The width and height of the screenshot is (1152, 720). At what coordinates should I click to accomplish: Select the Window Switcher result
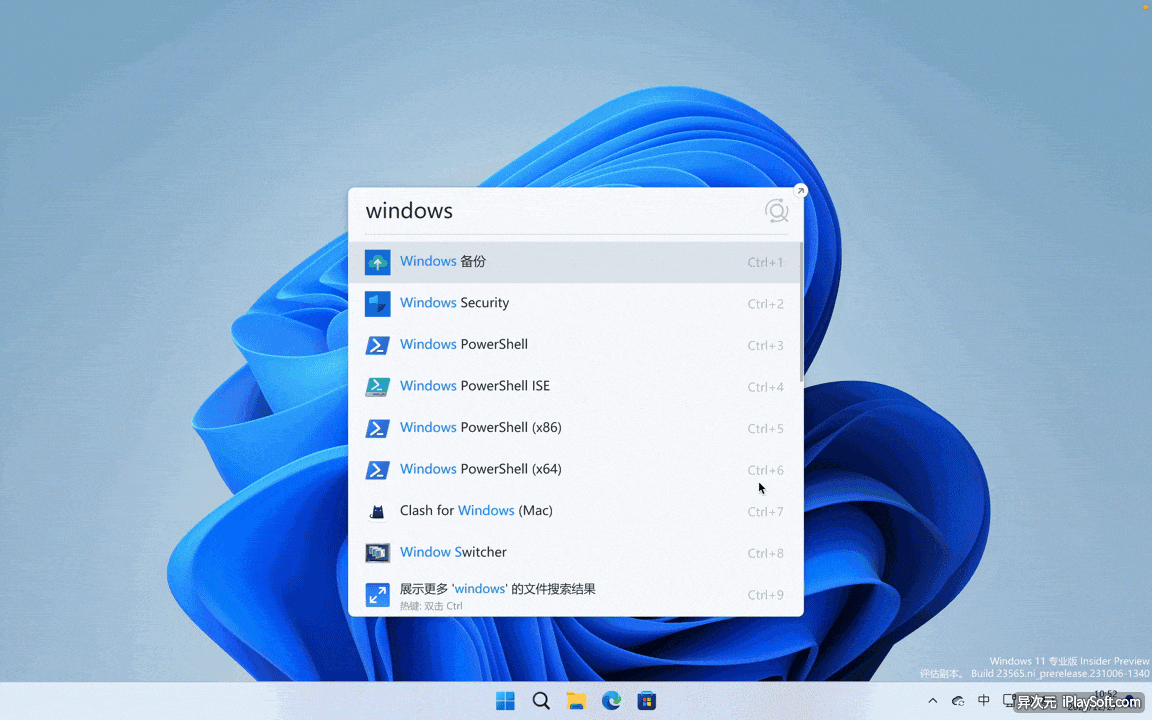click(x=575, y=552)
